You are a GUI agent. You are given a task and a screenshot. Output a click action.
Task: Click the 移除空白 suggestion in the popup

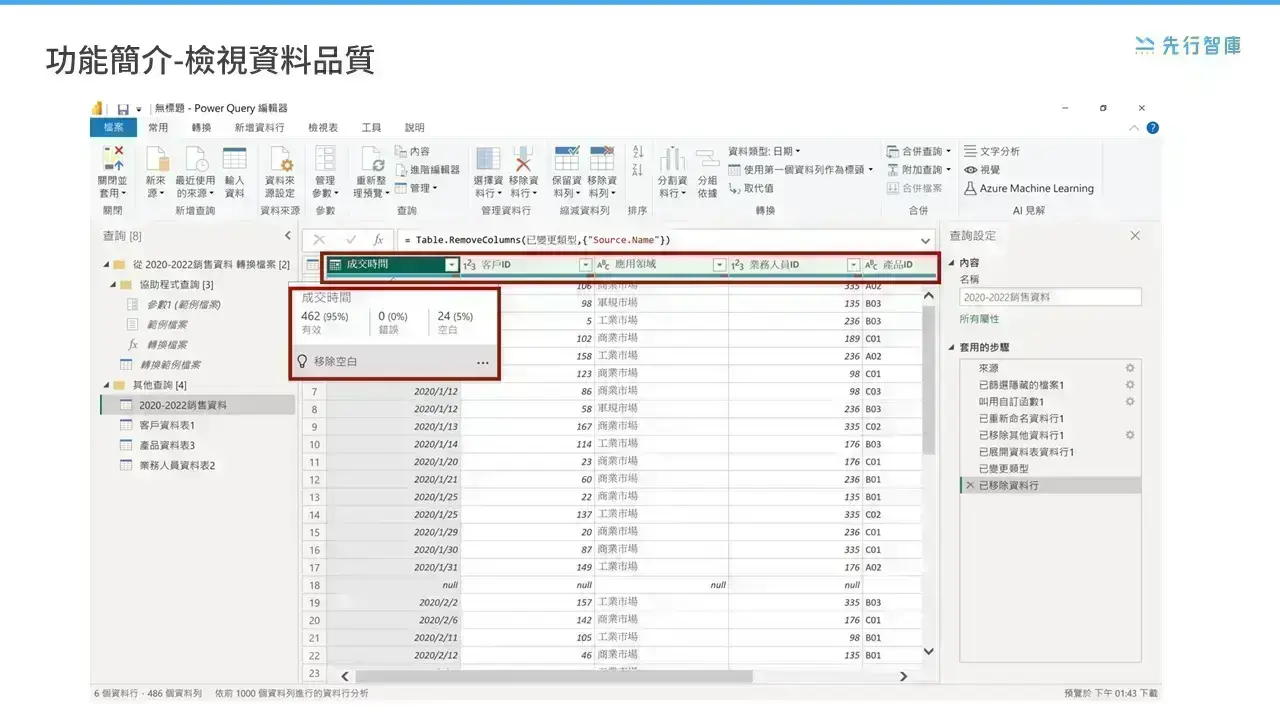click(x=335, y=362)
